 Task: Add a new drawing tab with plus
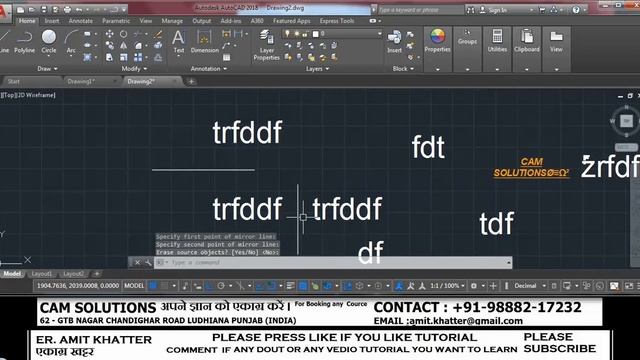pos(191,82)
